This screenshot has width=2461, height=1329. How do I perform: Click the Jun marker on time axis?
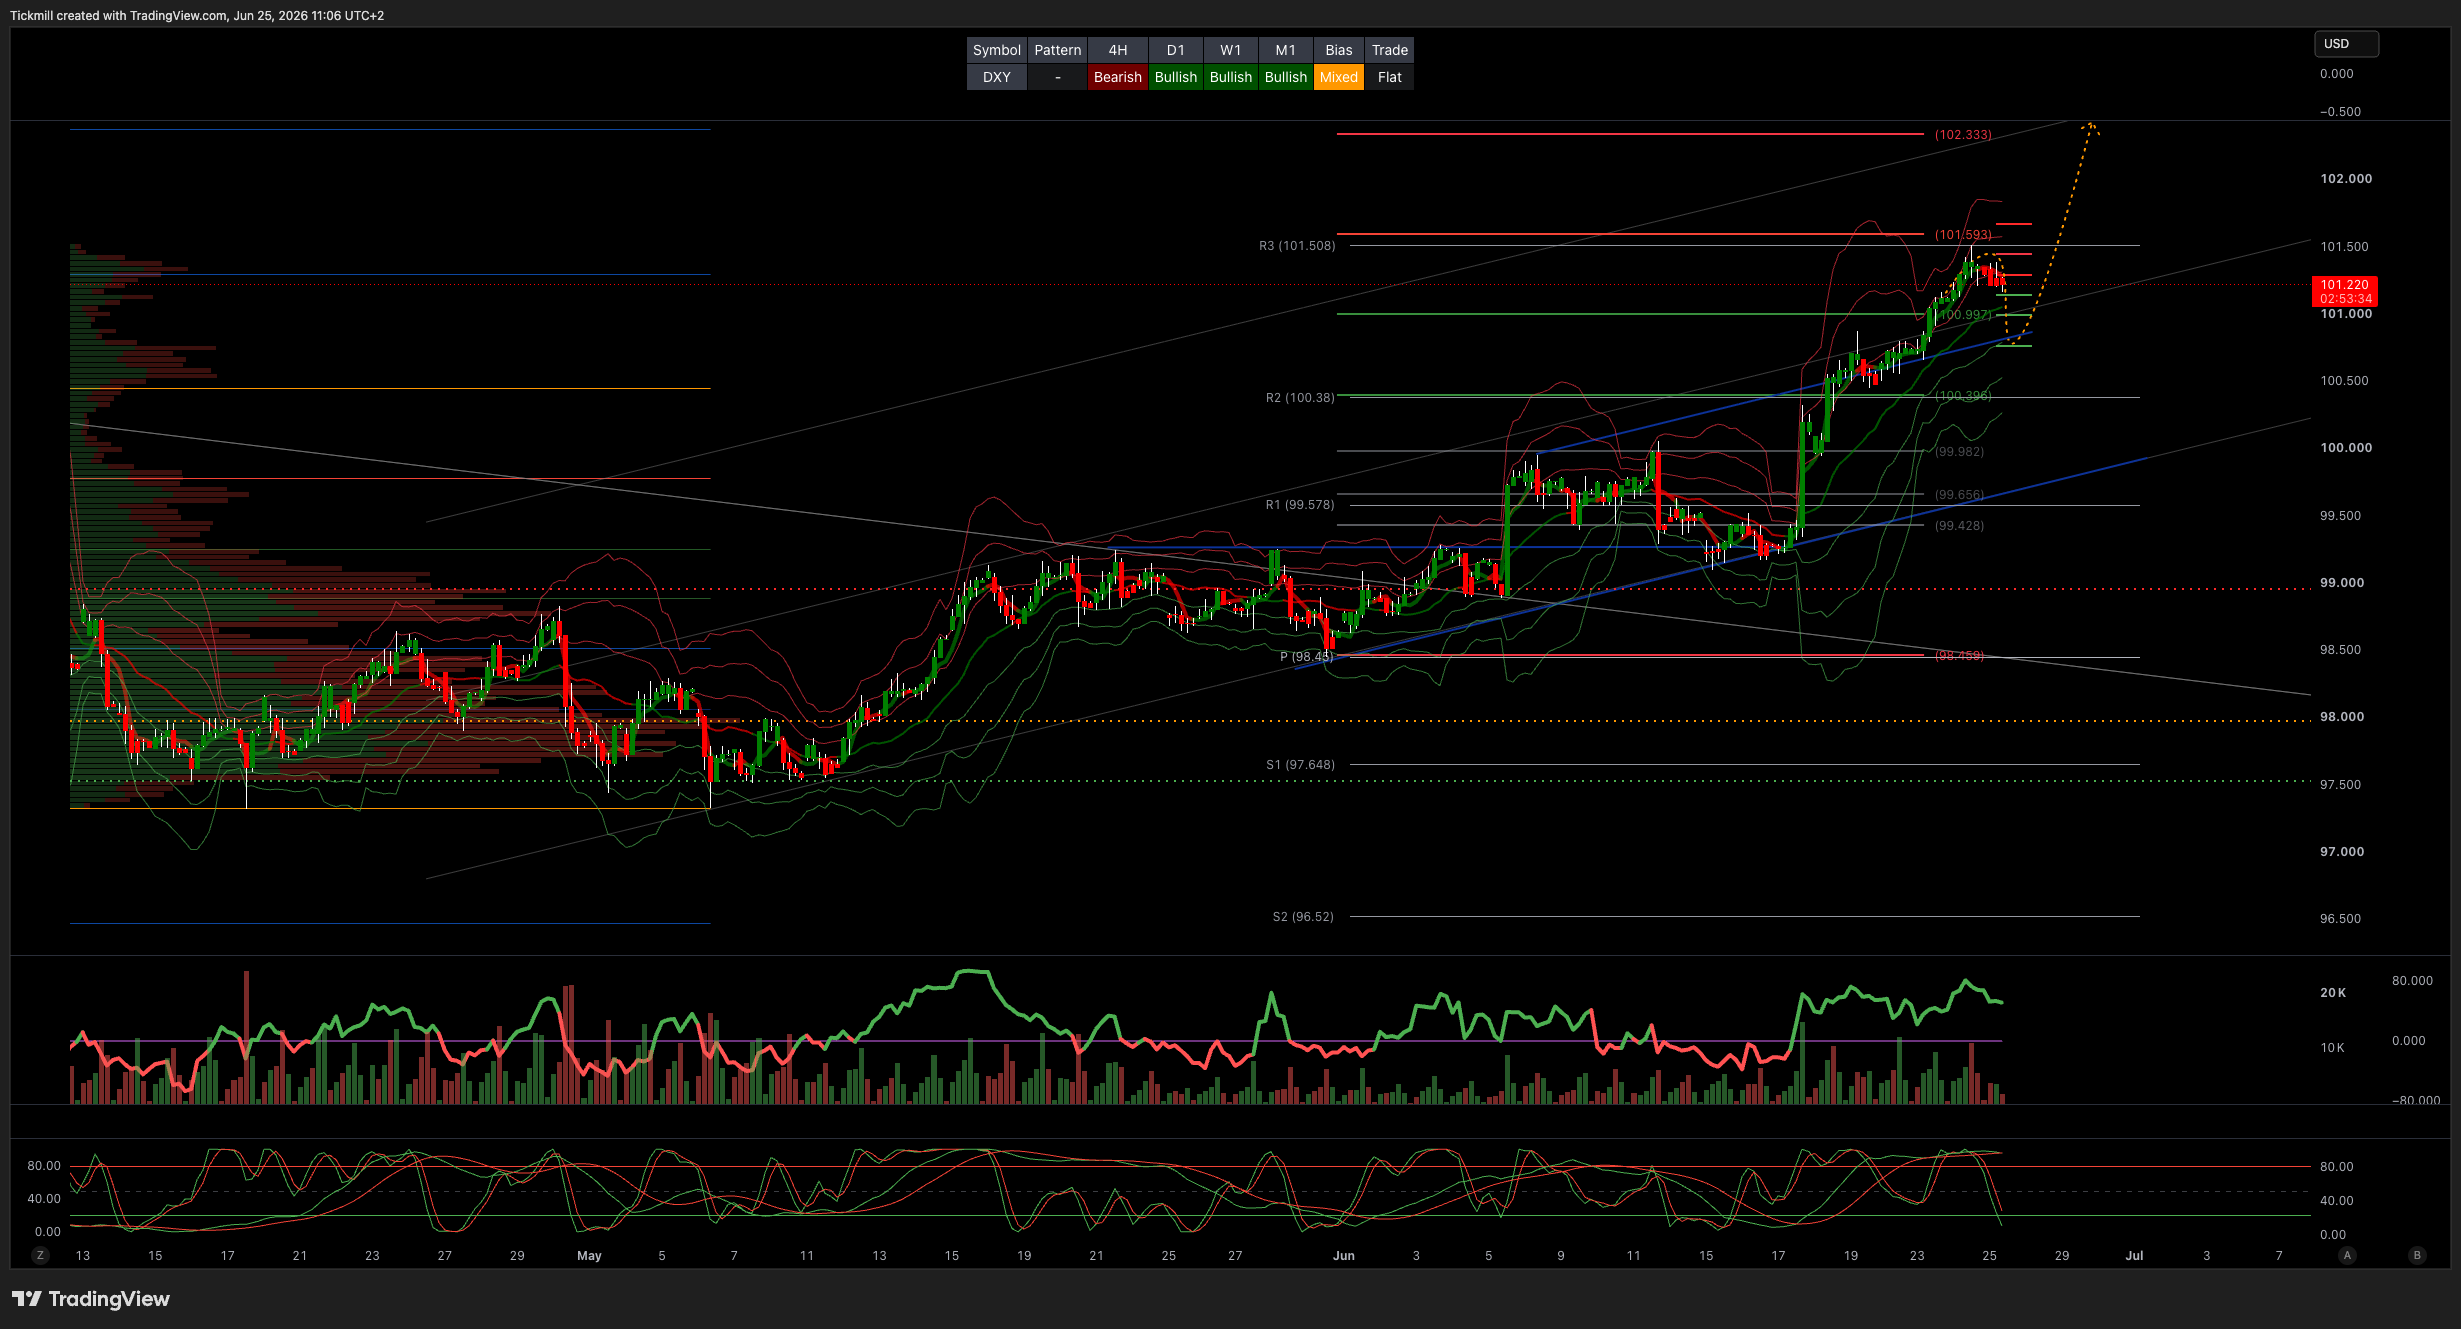(1343, 1256)
